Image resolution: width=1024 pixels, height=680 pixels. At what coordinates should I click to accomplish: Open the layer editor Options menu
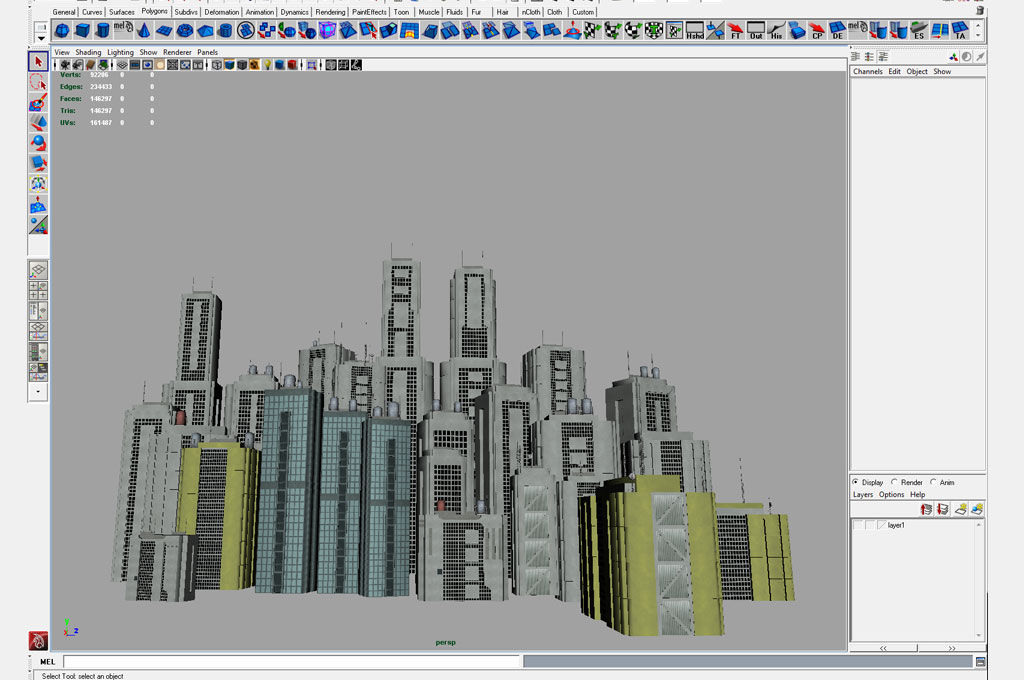click(891, 494)
